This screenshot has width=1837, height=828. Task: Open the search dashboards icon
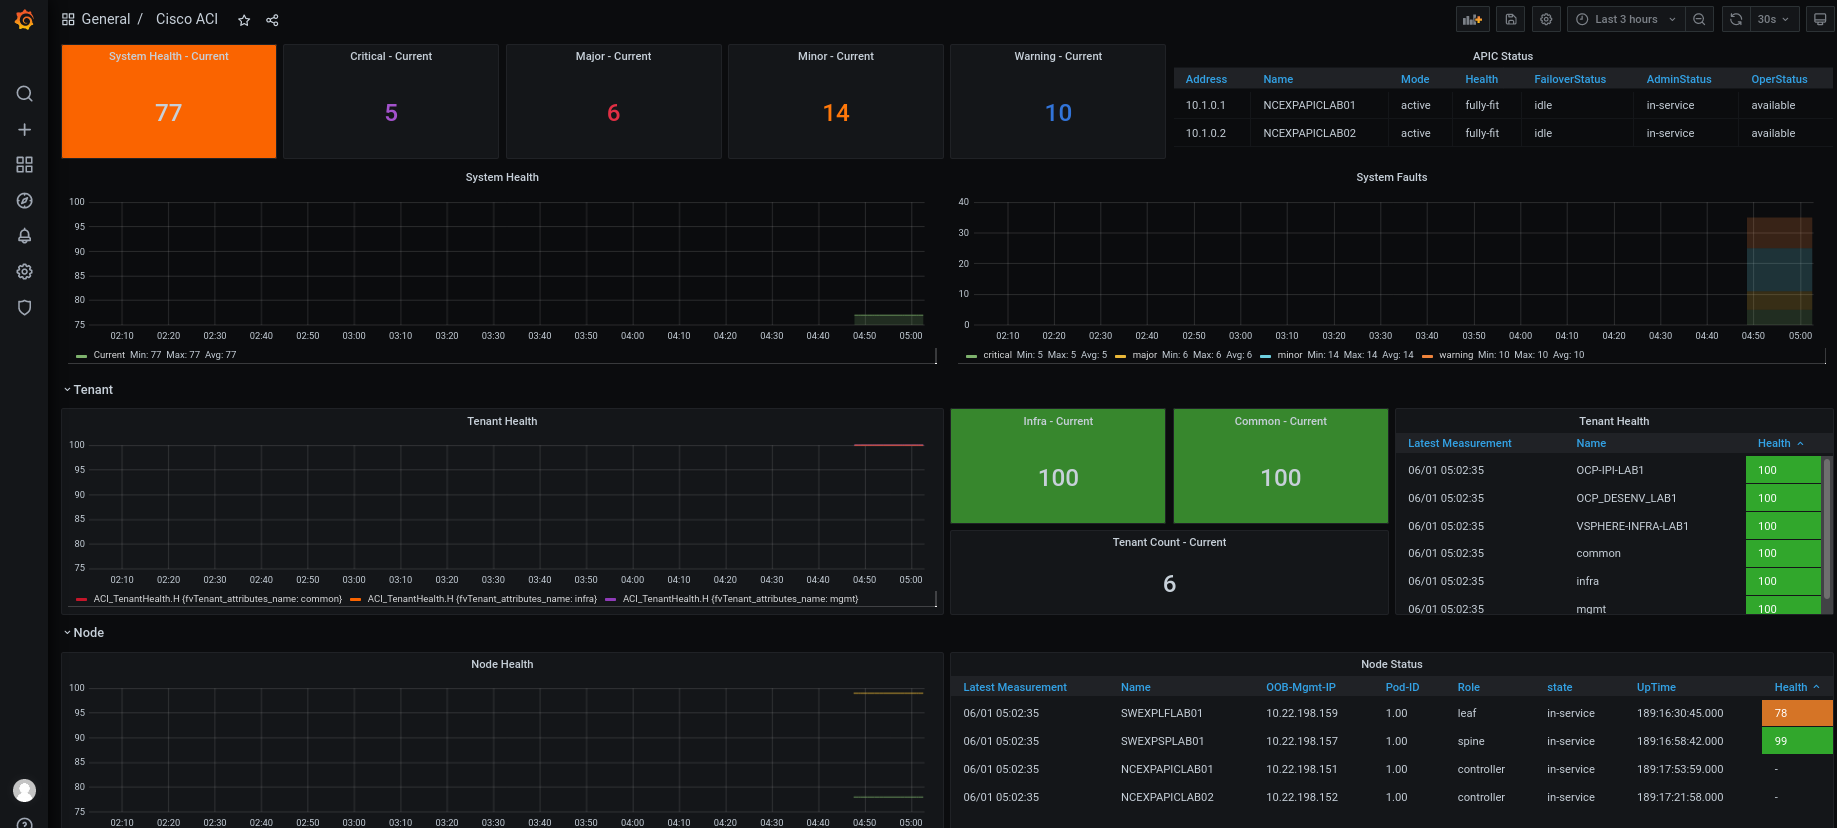[x=25, y=94]
